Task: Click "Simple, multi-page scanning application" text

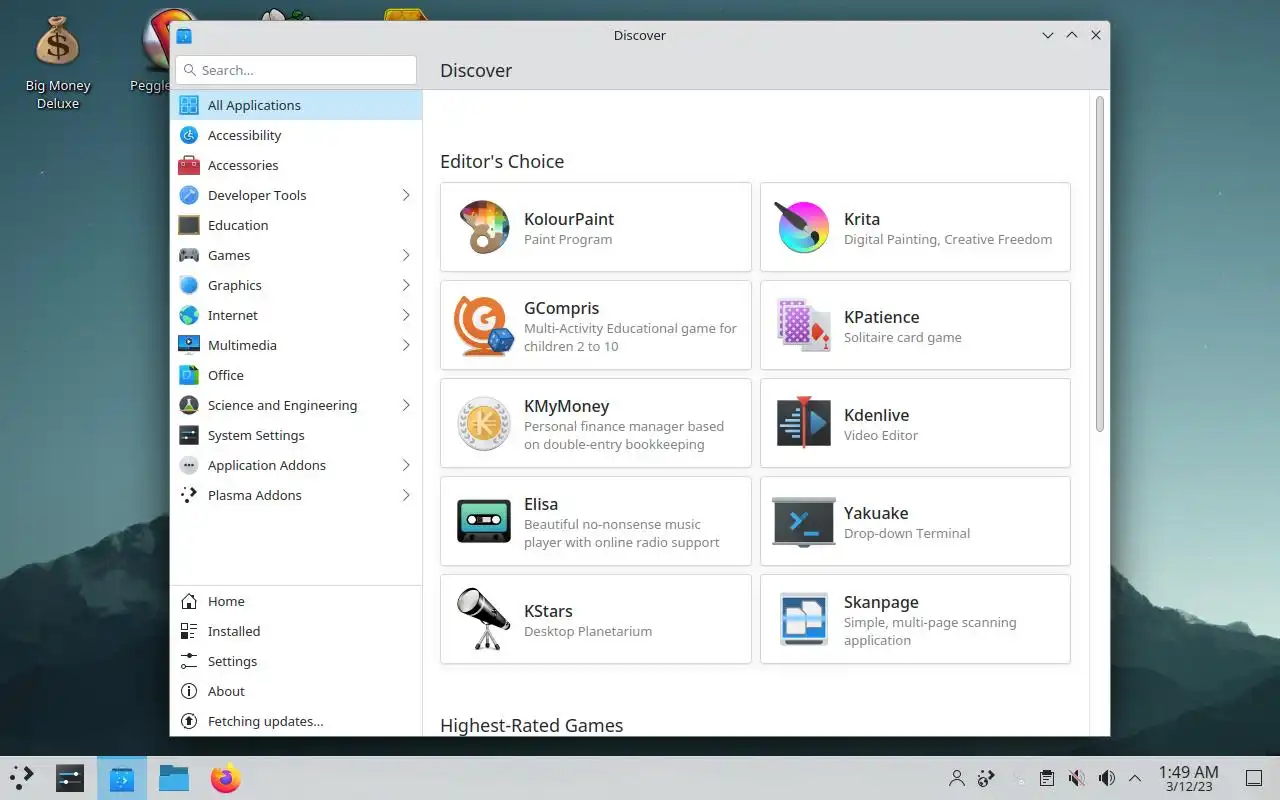Action: point(930,631)
